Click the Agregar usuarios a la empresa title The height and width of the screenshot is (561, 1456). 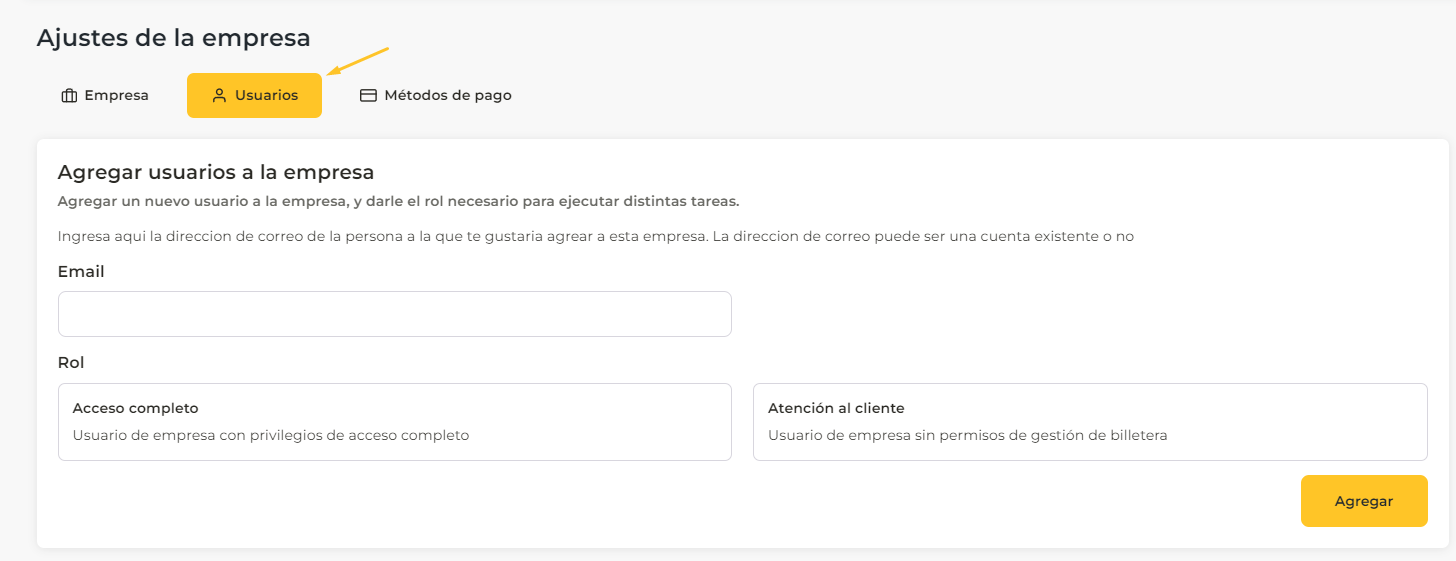click(216, 172)
